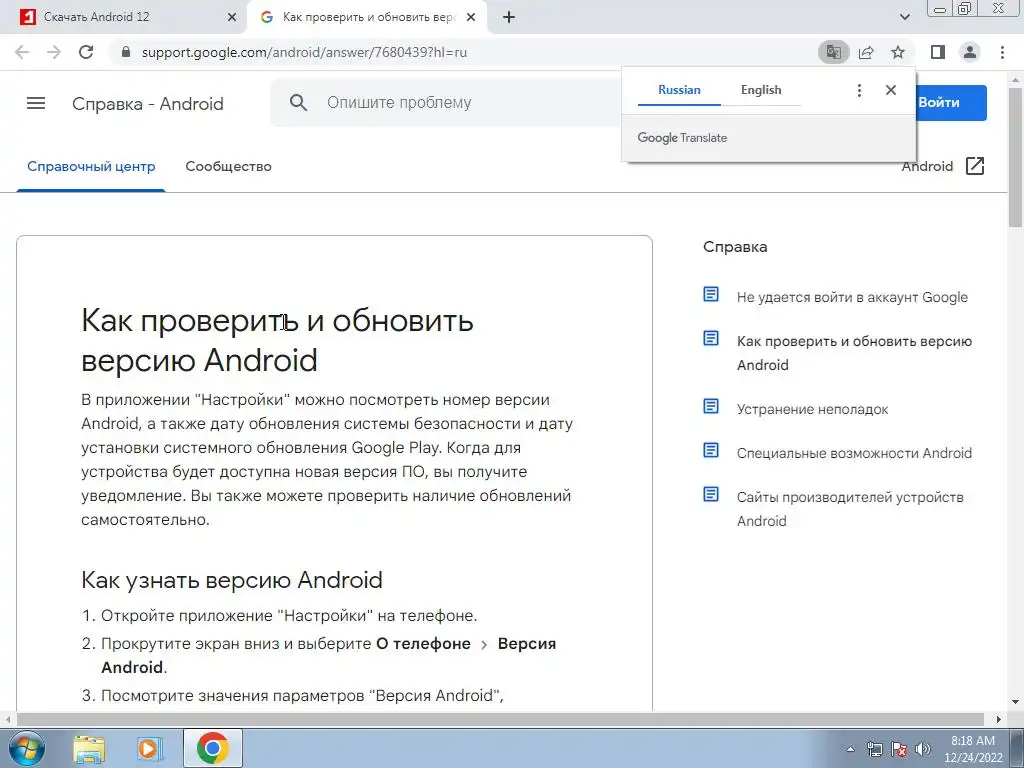The height and width of the screenshot is (768, 1024).
Task: Bookmark this page with the star icon
Action: [898, 52]
